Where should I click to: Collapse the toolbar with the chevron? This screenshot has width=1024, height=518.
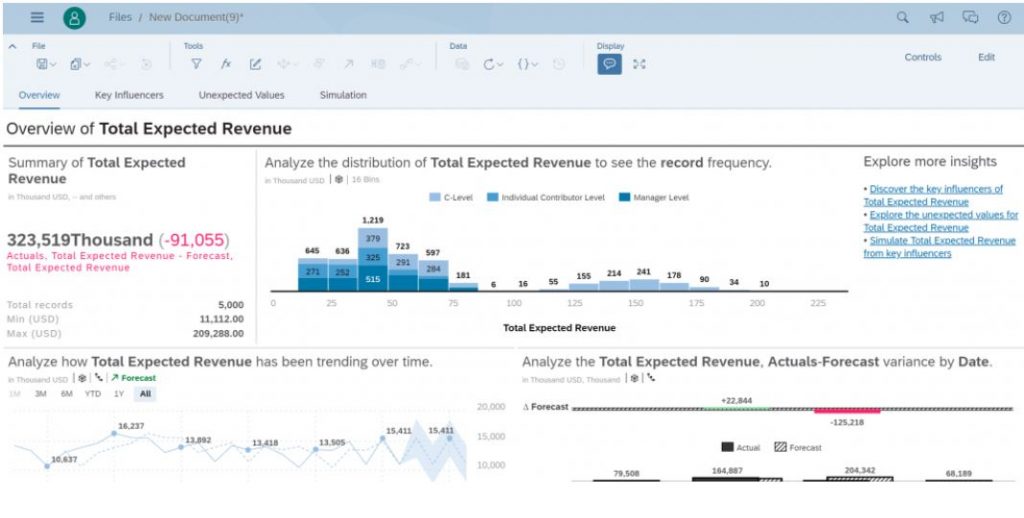pyautogui.click(x=12, y=46)
